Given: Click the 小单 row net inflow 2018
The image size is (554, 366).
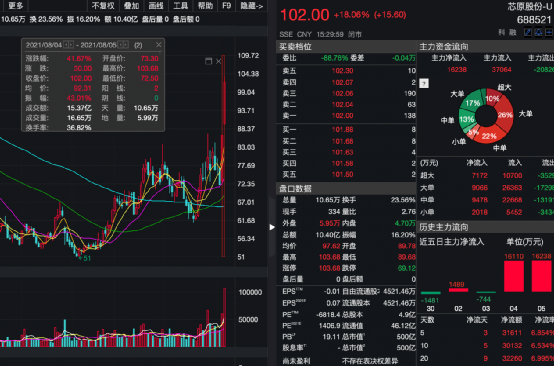Looking at the screenshot, I should click(x=479, y=212).
